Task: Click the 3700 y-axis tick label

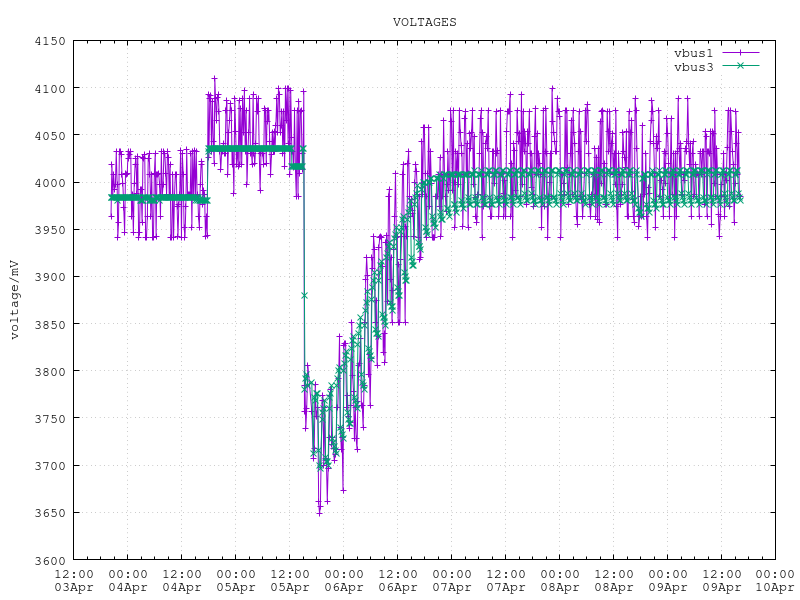Action: click(x=50, y=466)
